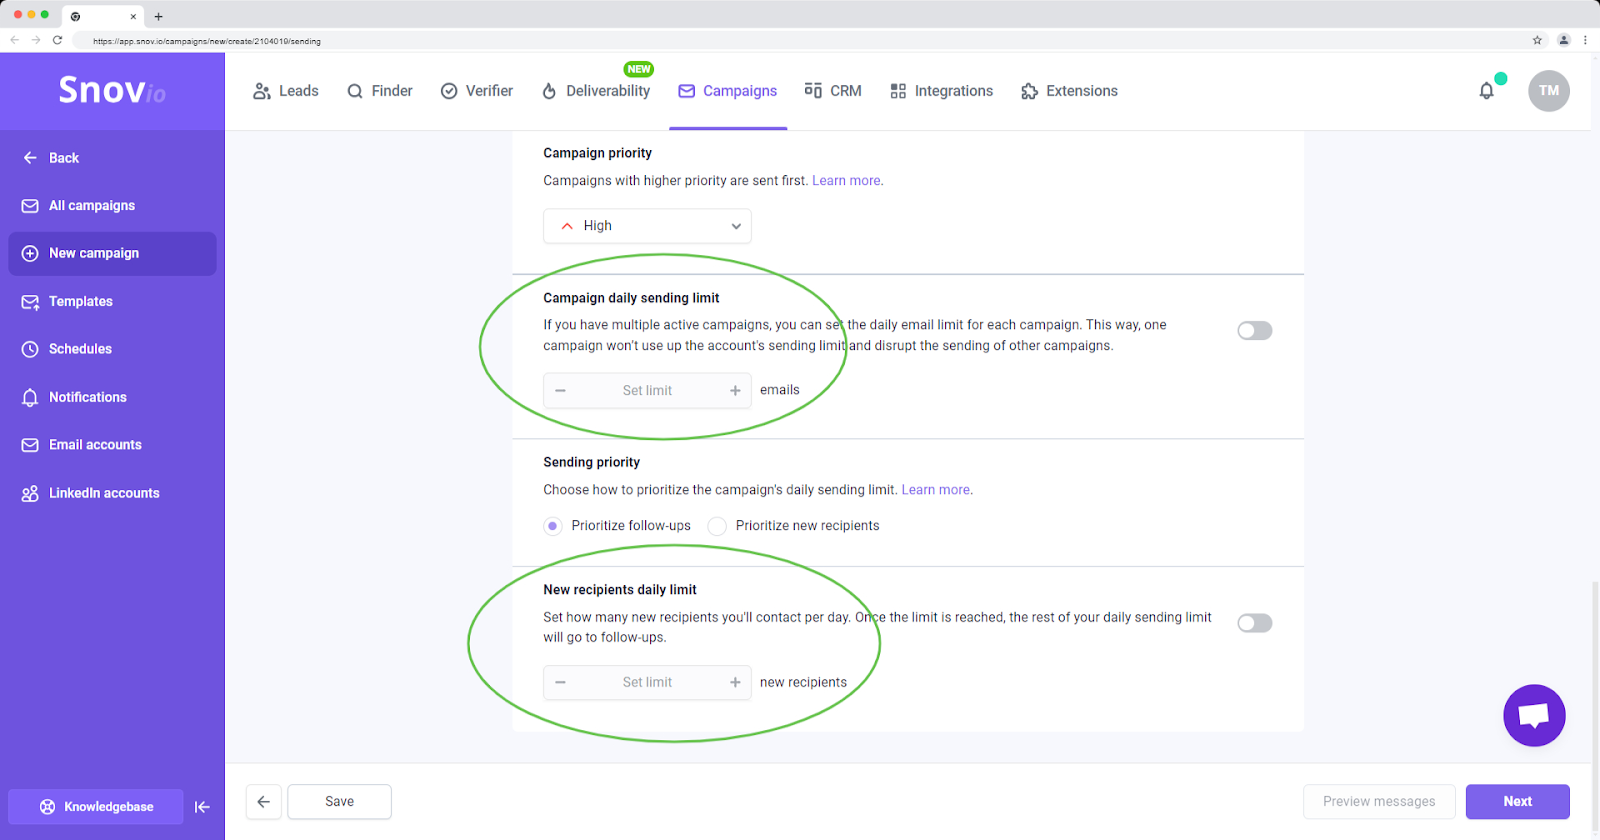
Task: Click the browser reload icon
Action: tap(57, 40)
